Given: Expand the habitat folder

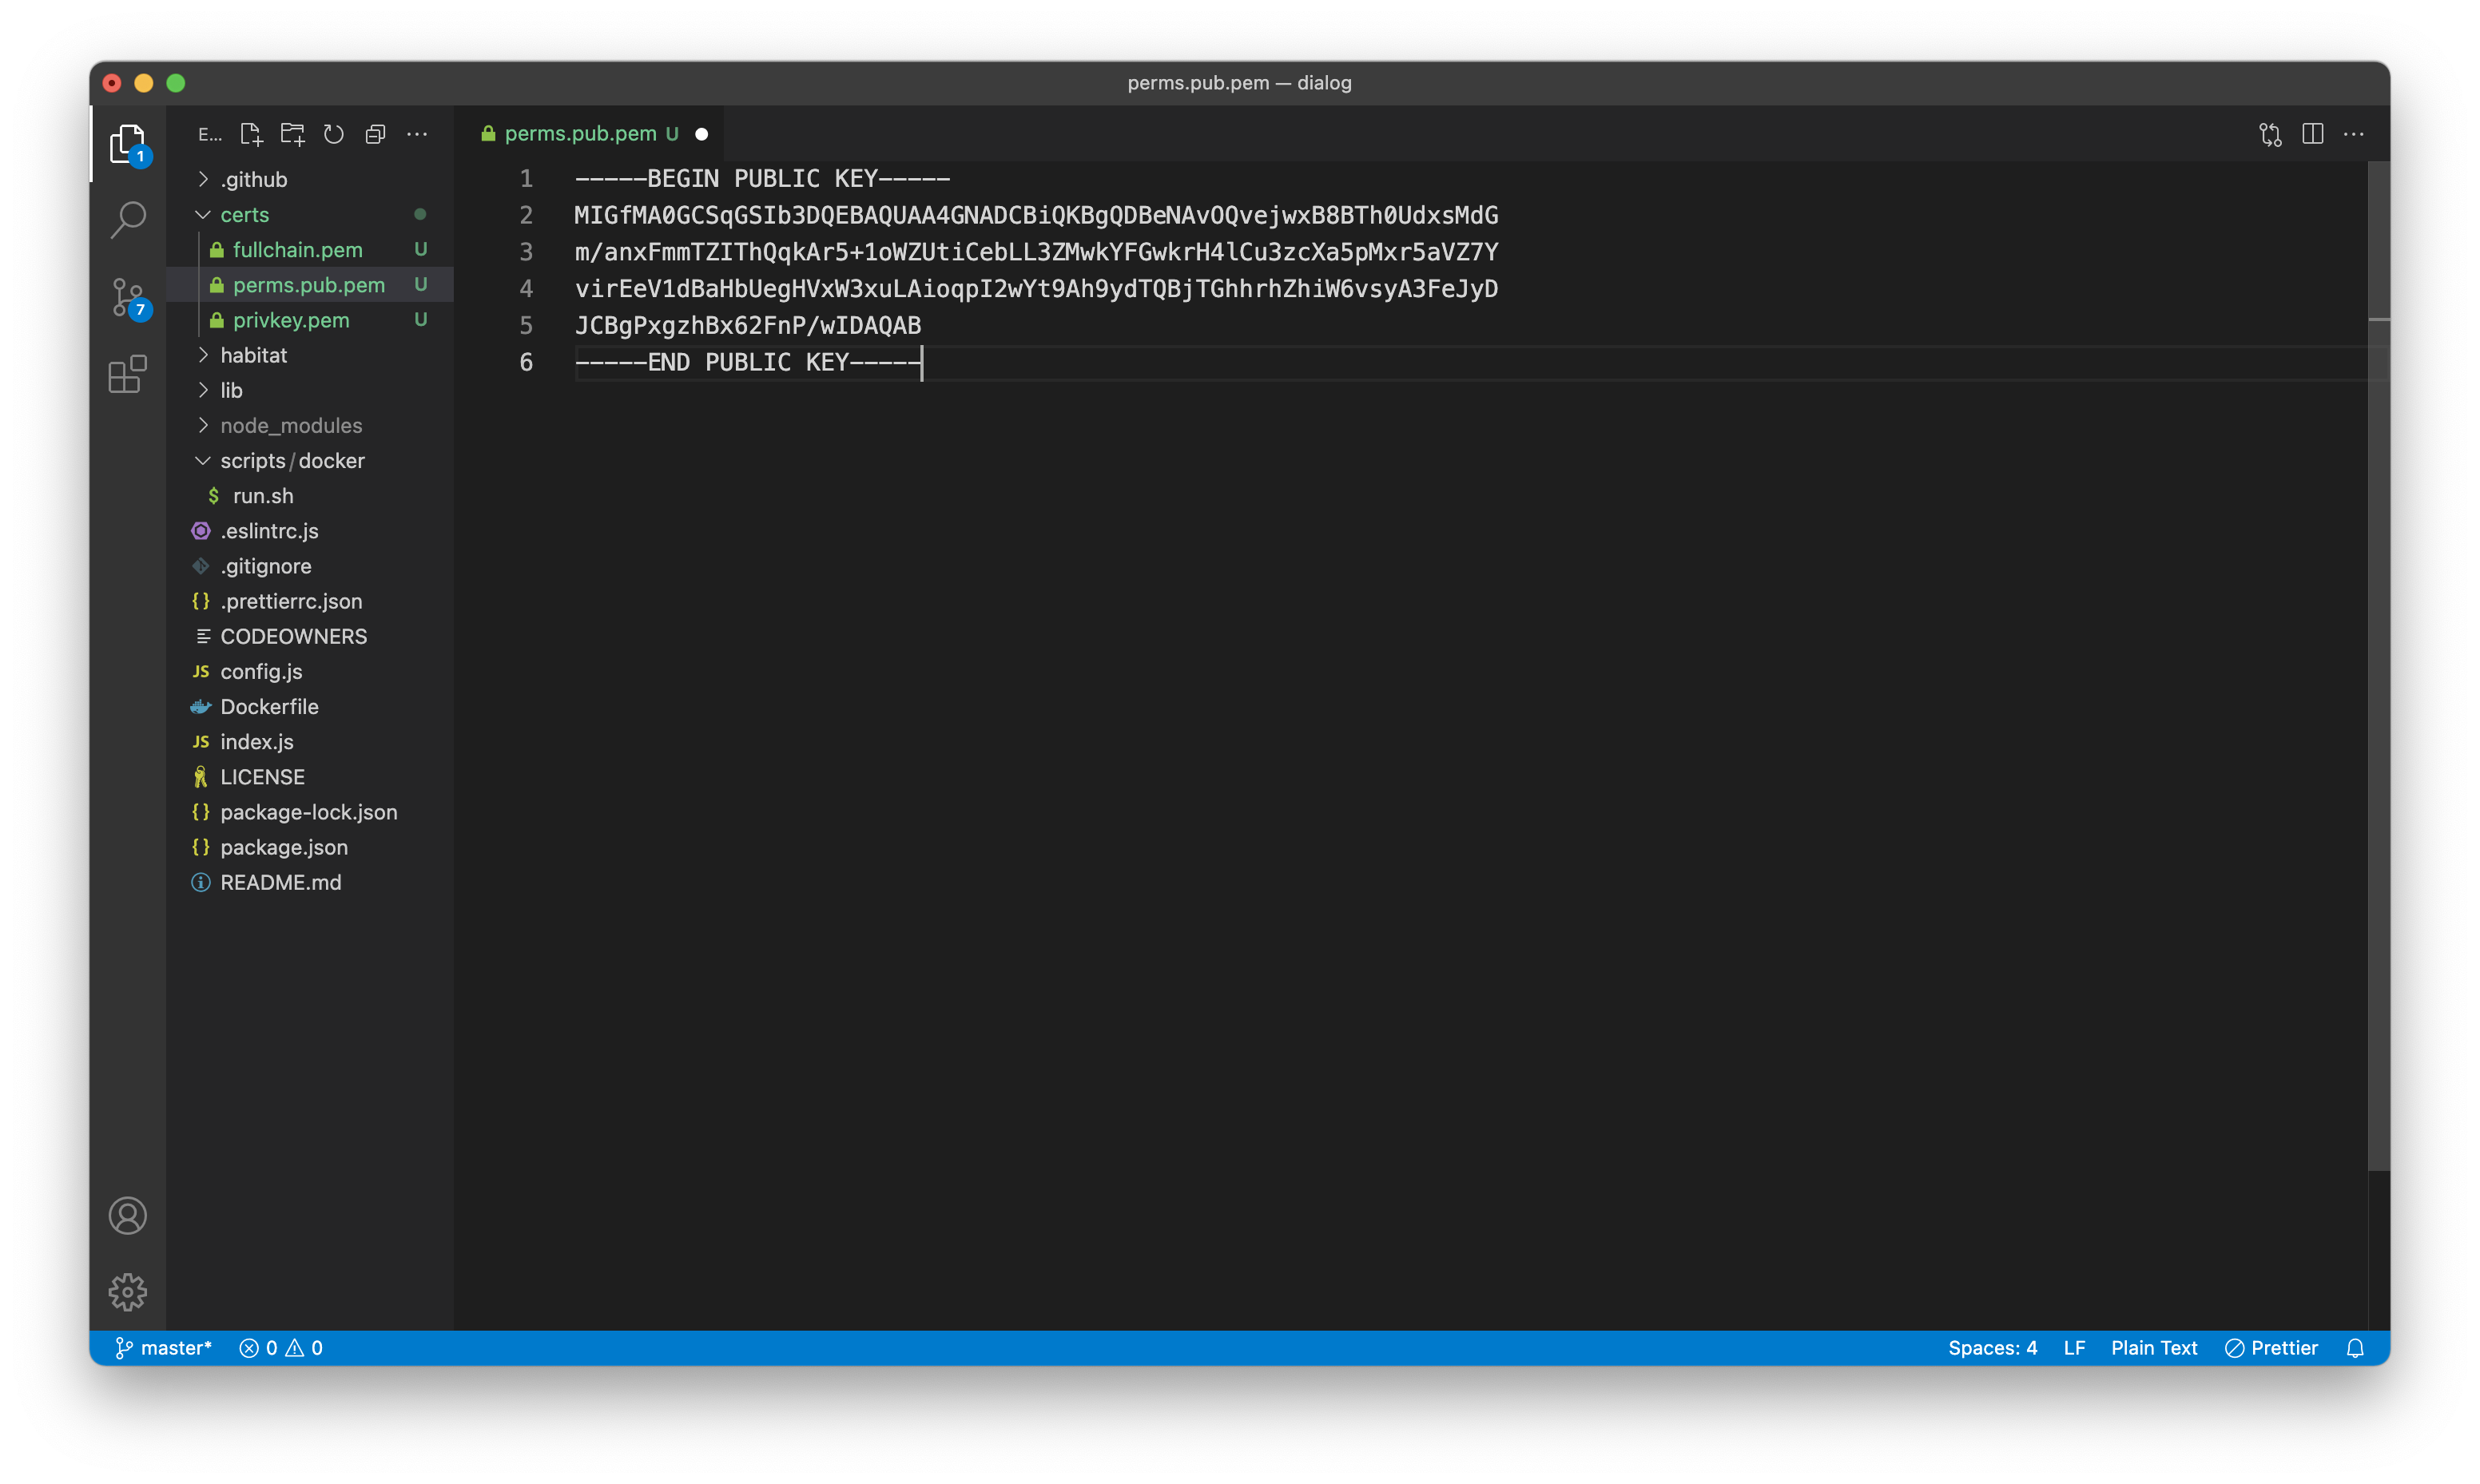Looking at the screenshot, I should [310, 355].
